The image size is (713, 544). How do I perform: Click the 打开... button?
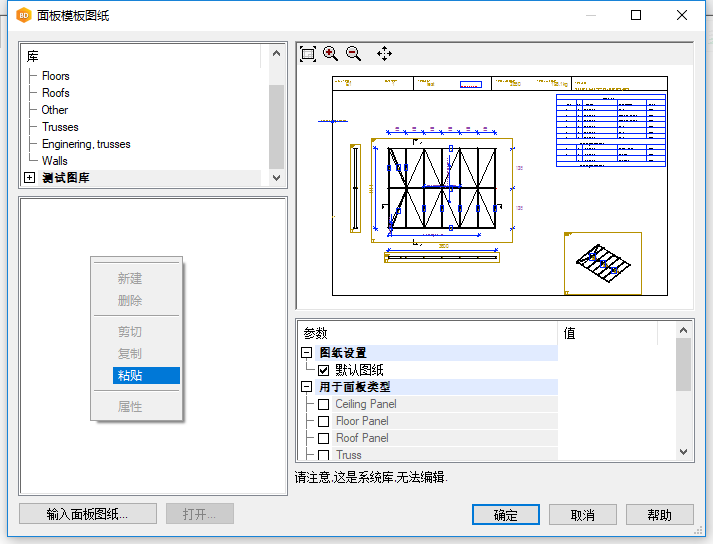(x=200, y=514)
